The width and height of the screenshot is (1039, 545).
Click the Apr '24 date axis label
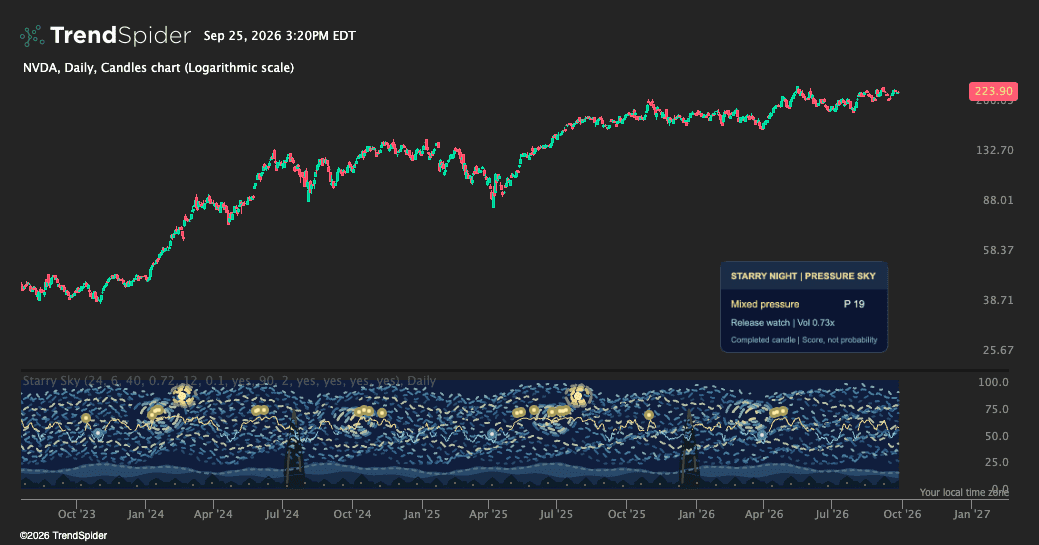[213, 514]
